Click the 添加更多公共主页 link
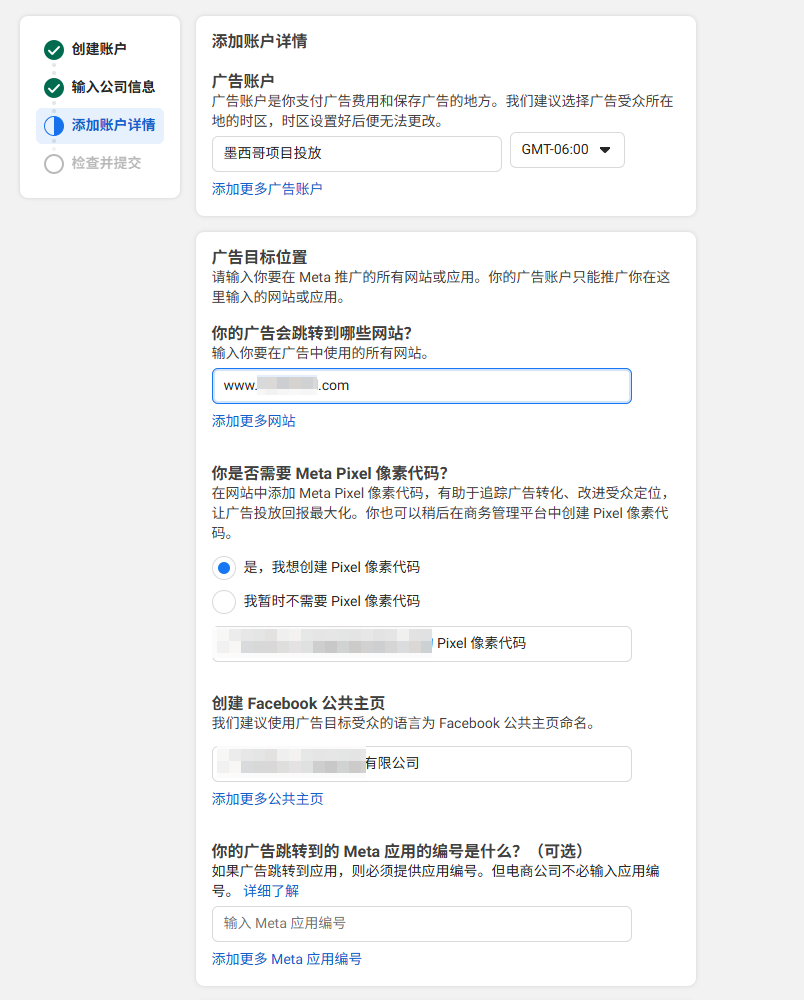 [267, 799]
